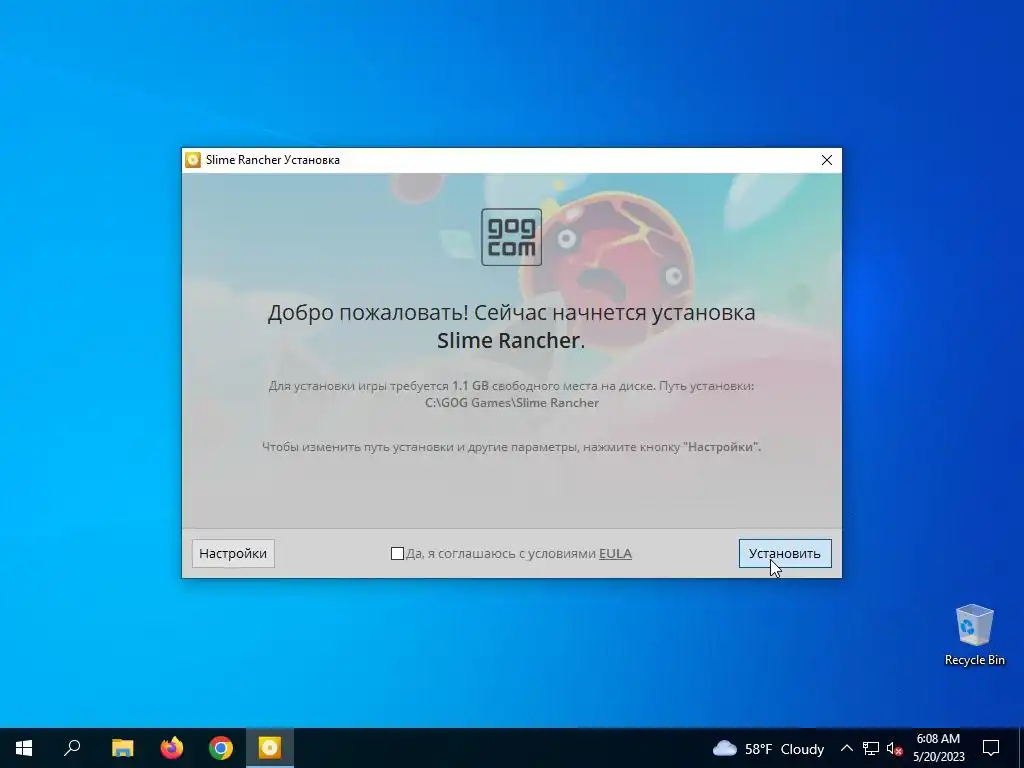Select the install path C:\GOG Games\Slime Rancher

[512, 403]
